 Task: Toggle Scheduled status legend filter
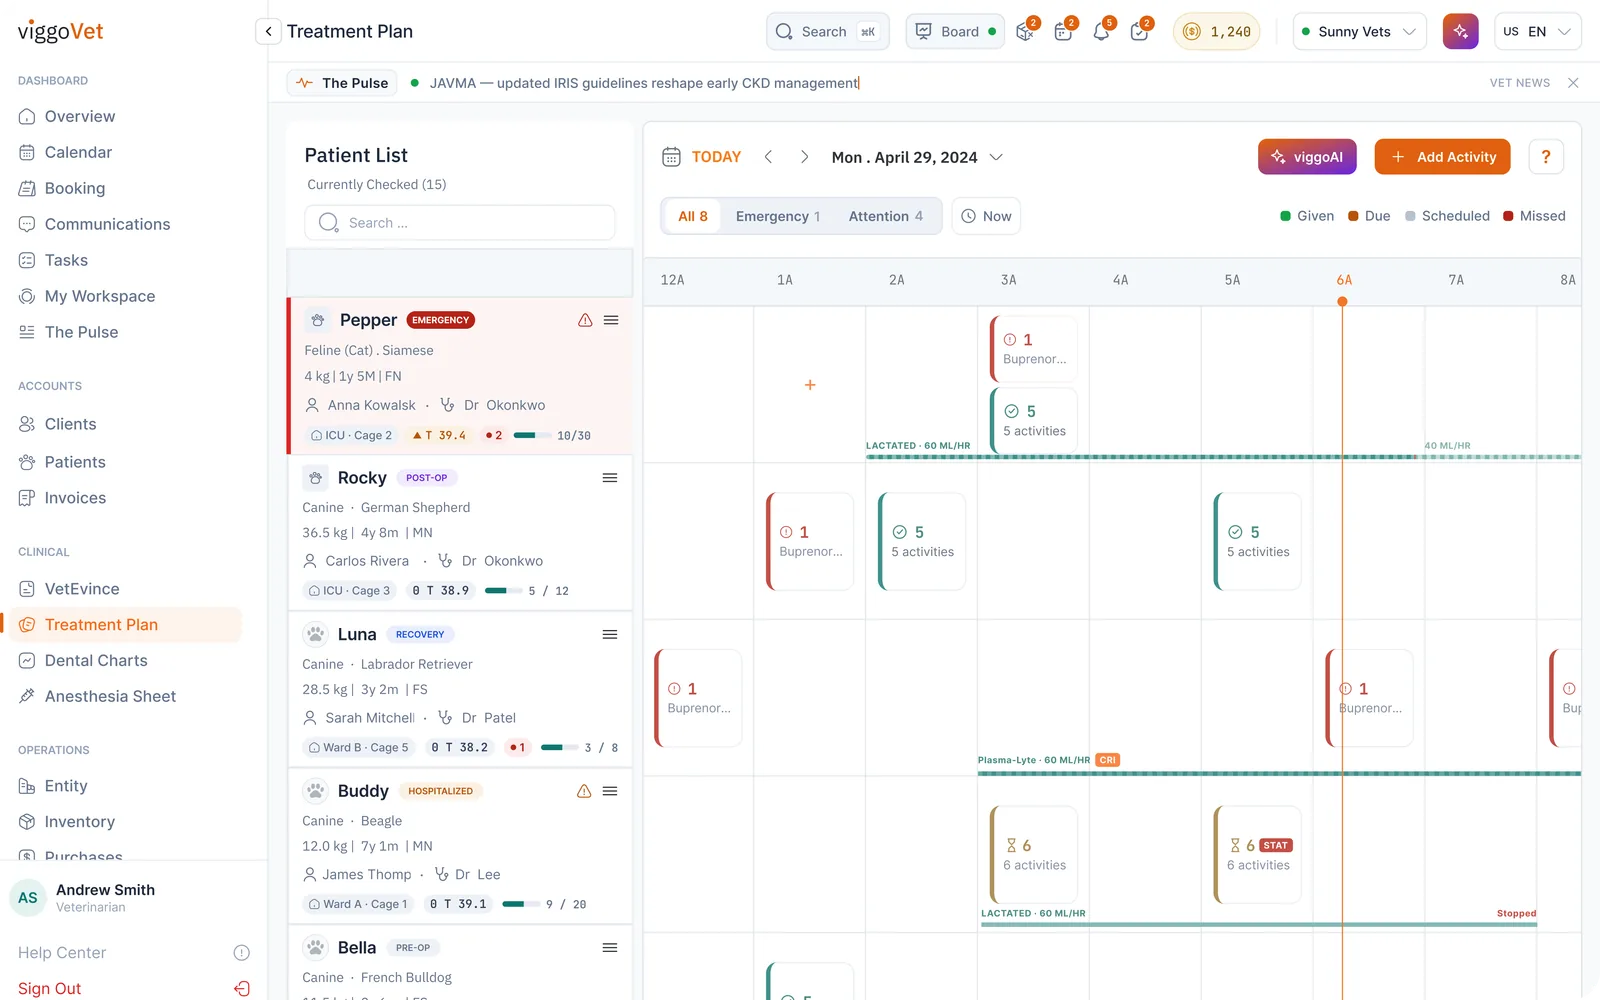point(1447,216)
